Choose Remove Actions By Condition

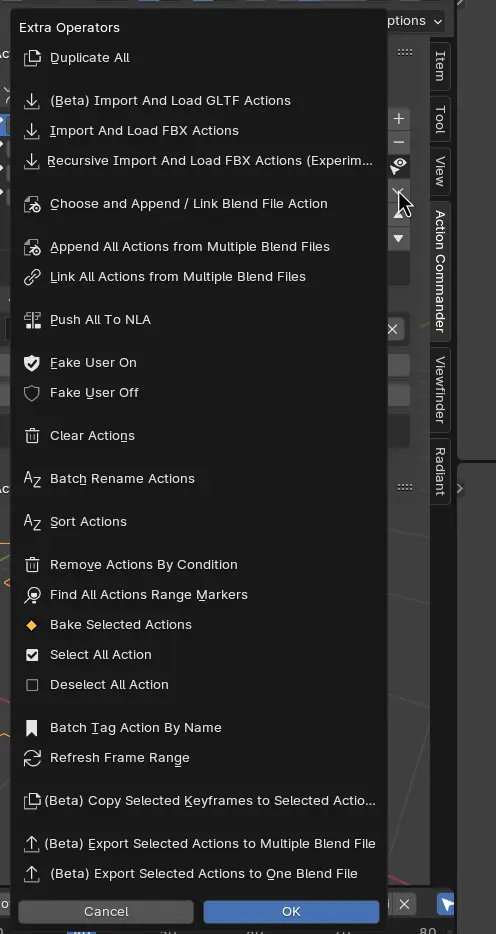[x=198, y=565]
